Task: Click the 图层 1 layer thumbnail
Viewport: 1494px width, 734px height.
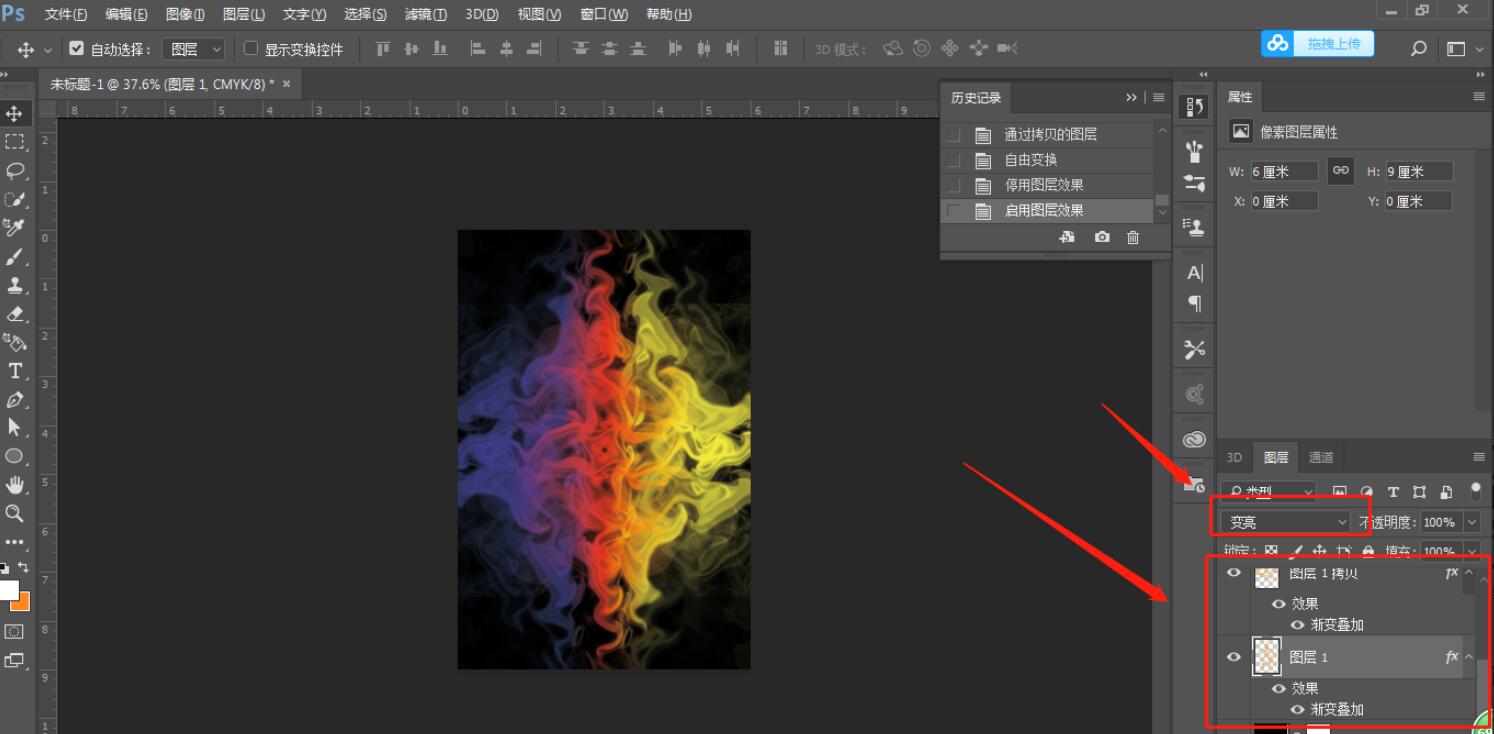Action: click(x=1267, y=657)
